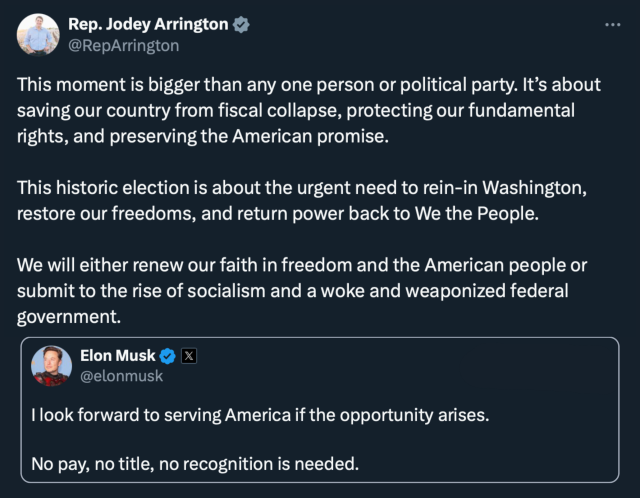The image size is (640, 498).
Task: Click Rep. Jodey Arrington's gray verified badge
Action: (x=241, y=25)
